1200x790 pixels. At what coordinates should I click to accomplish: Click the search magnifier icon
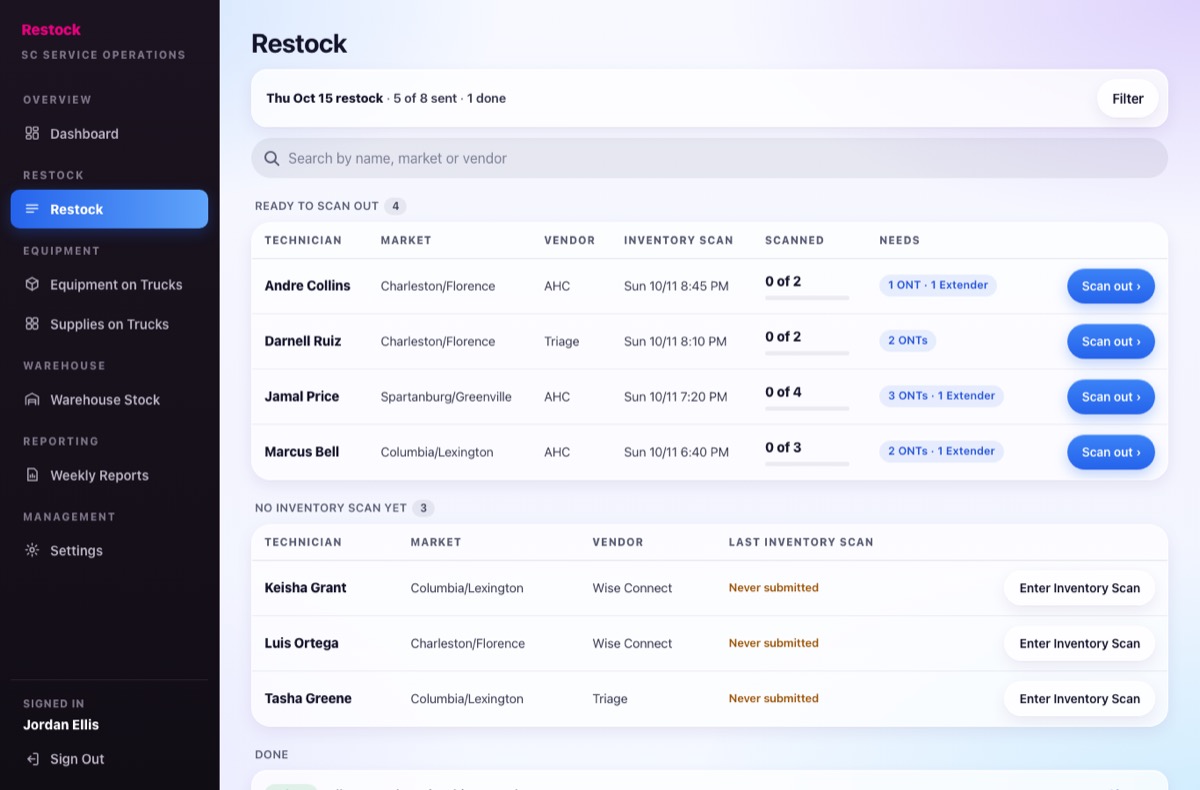(x=271, y=158)
